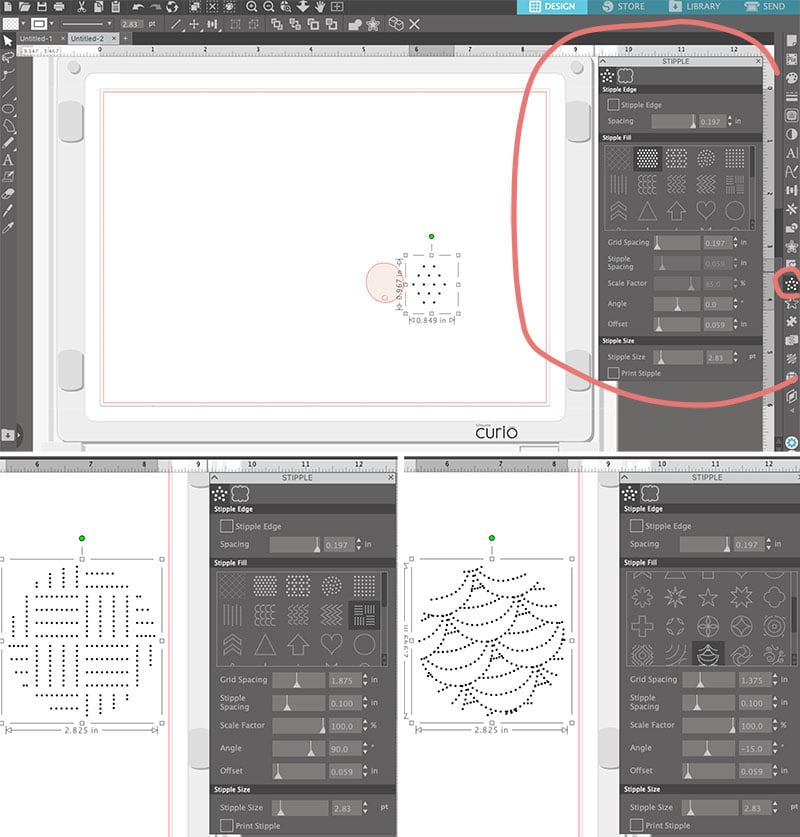Tick Stipple Edge checkbox in top Stipple panel

pos(613,105)
